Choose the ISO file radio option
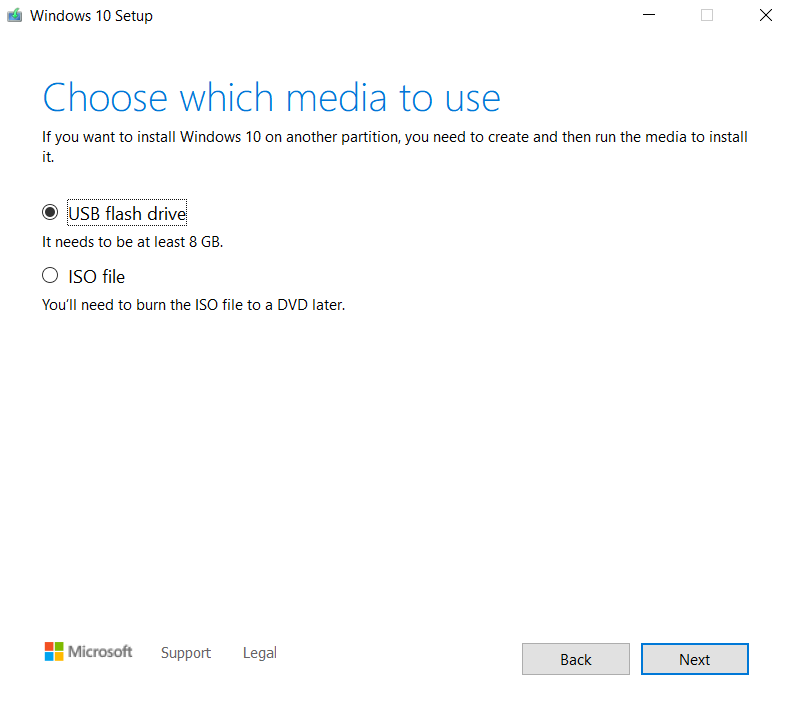Screen dimensions: 794x706 pyautogui.click(x=50, y=276)
